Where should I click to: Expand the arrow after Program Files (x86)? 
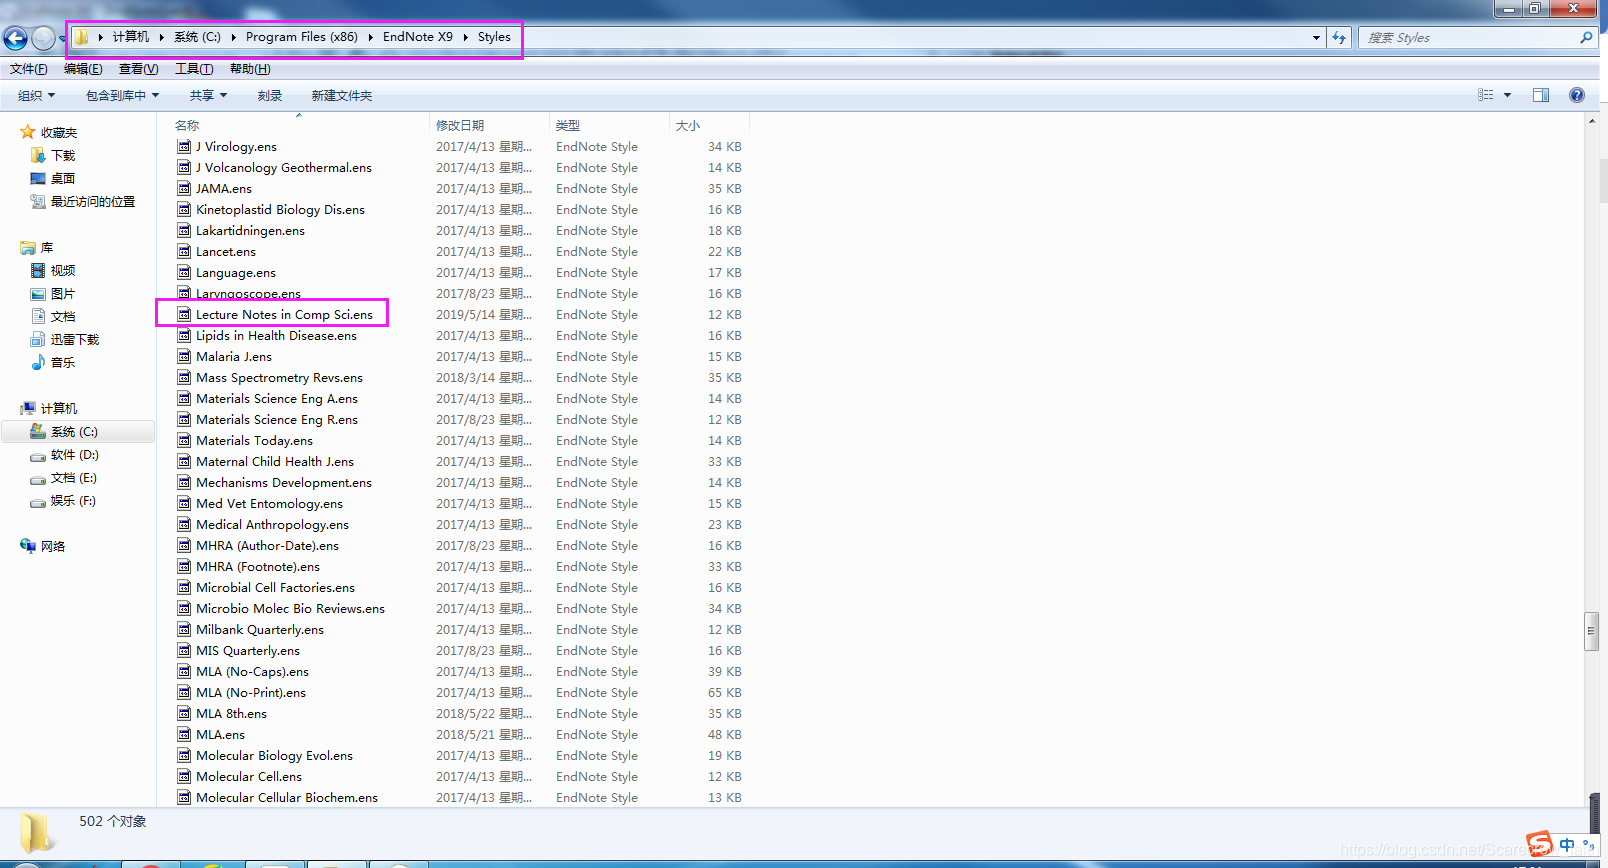(370, 37)
